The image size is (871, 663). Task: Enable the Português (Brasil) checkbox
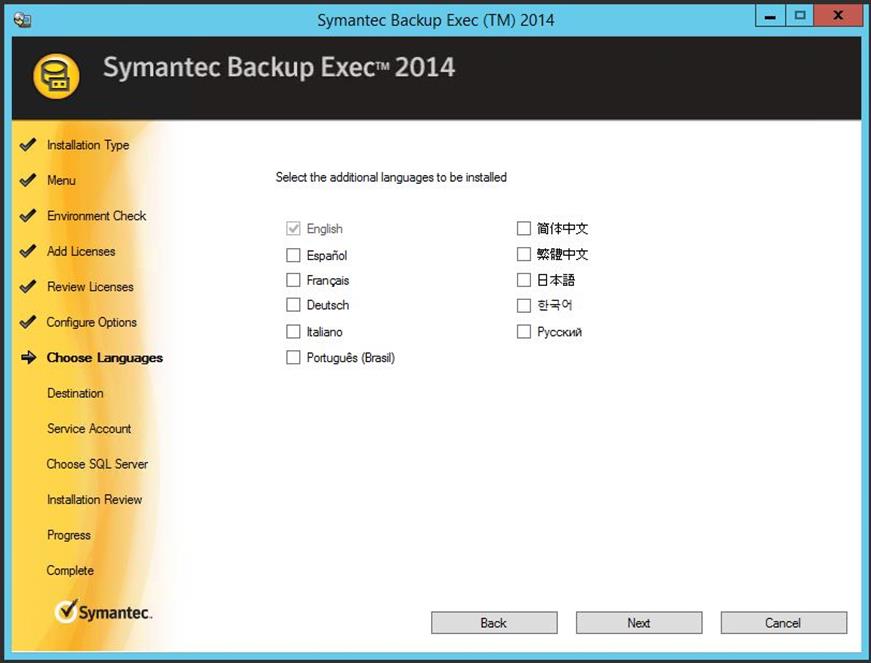pos(293,357)
